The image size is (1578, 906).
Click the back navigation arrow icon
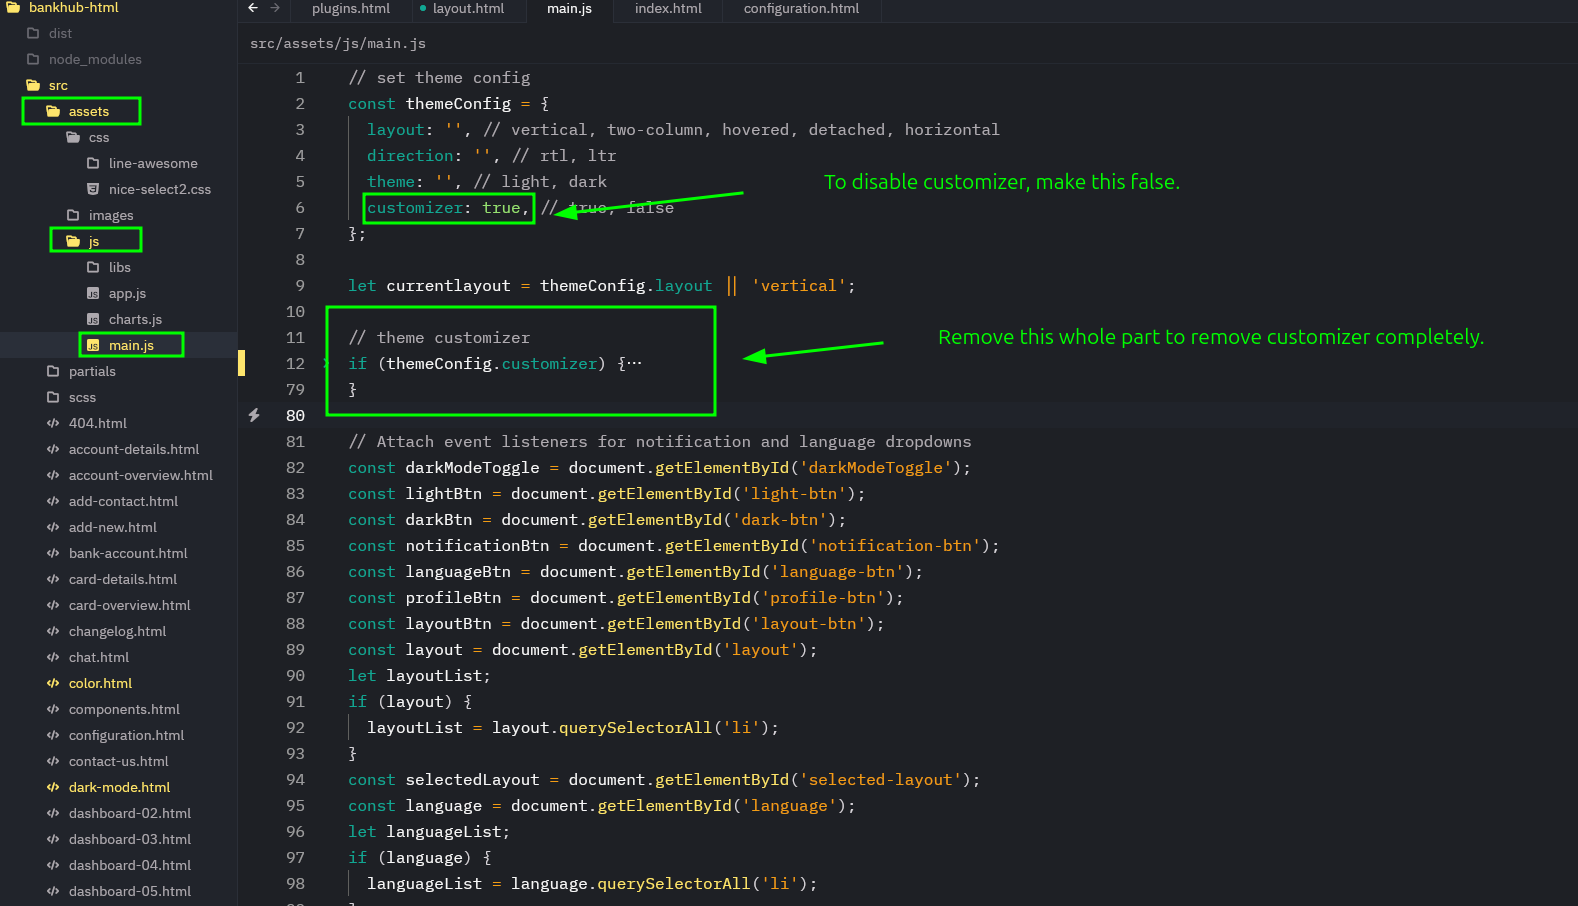click(x=253, y=8)
